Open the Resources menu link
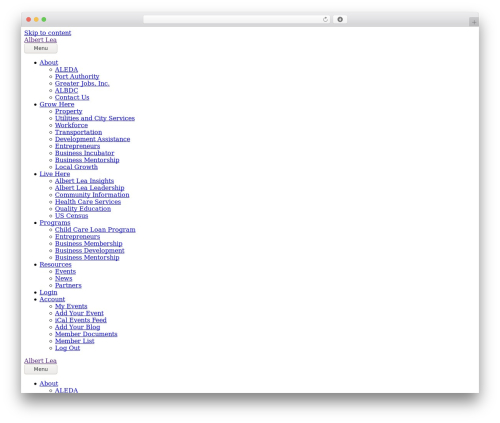The width and height of the screenshot is (500, 423). [55, 264]
